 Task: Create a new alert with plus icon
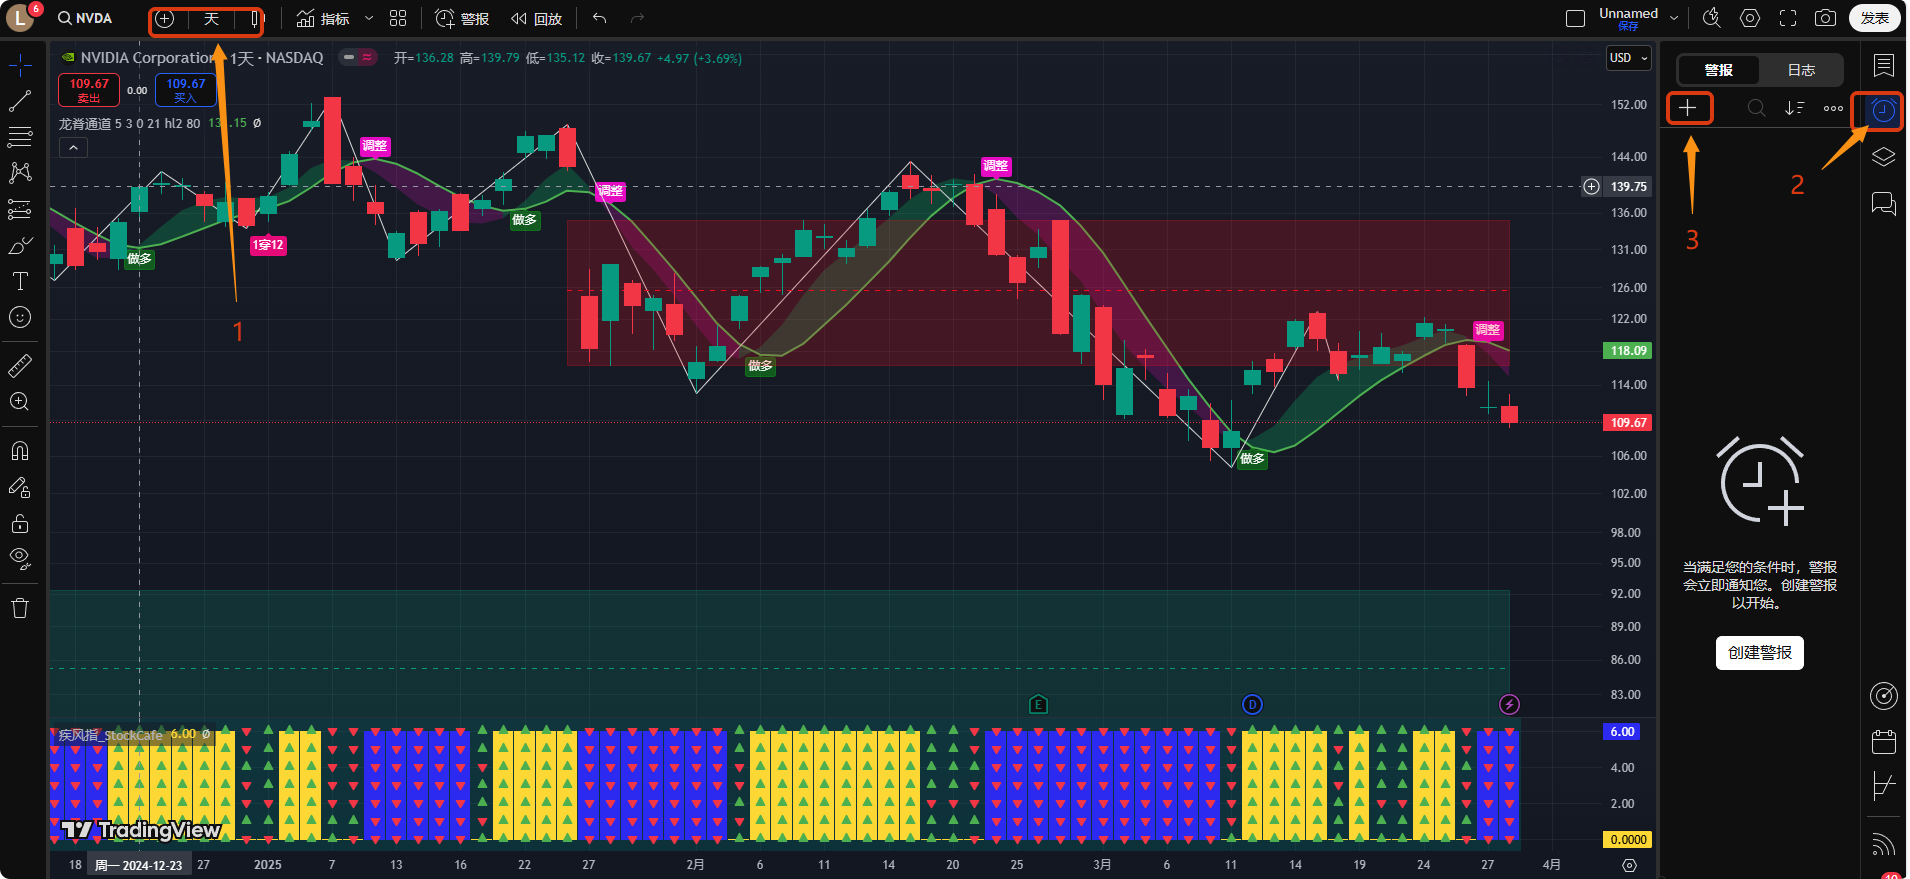tap(1688, 108)
